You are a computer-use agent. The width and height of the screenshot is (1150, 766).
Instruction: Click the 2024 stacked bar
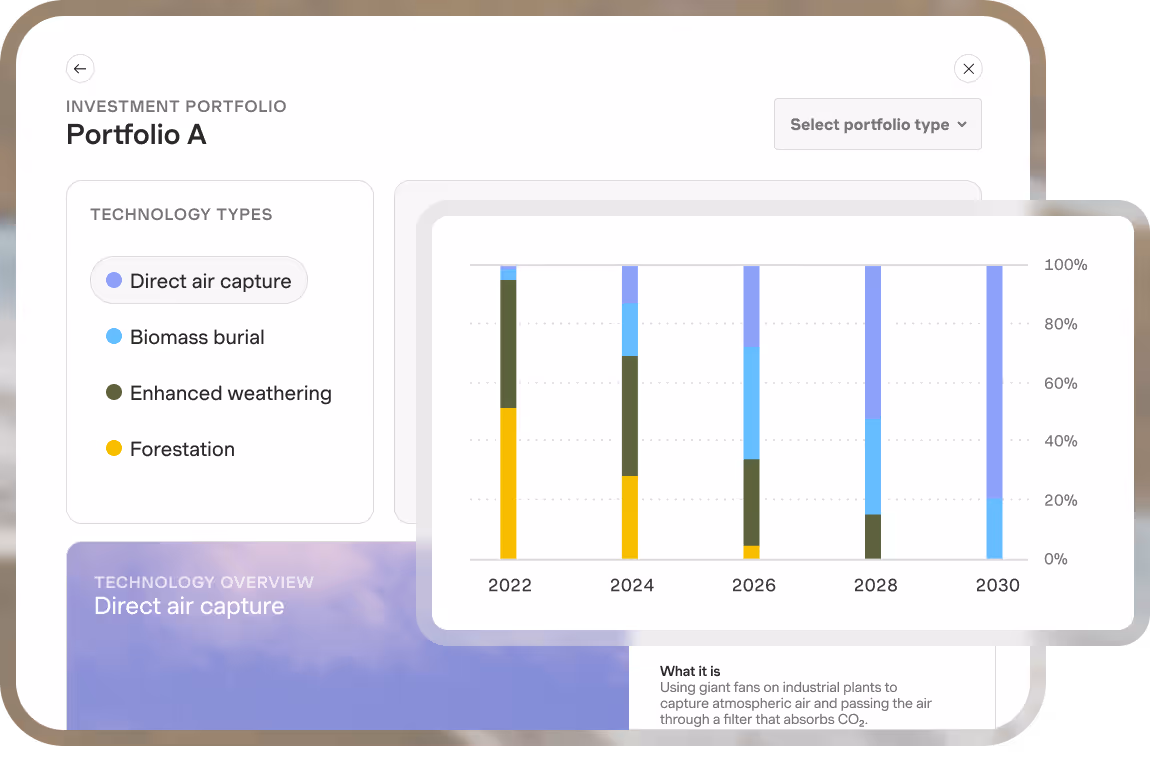click(x=630, y=412)
